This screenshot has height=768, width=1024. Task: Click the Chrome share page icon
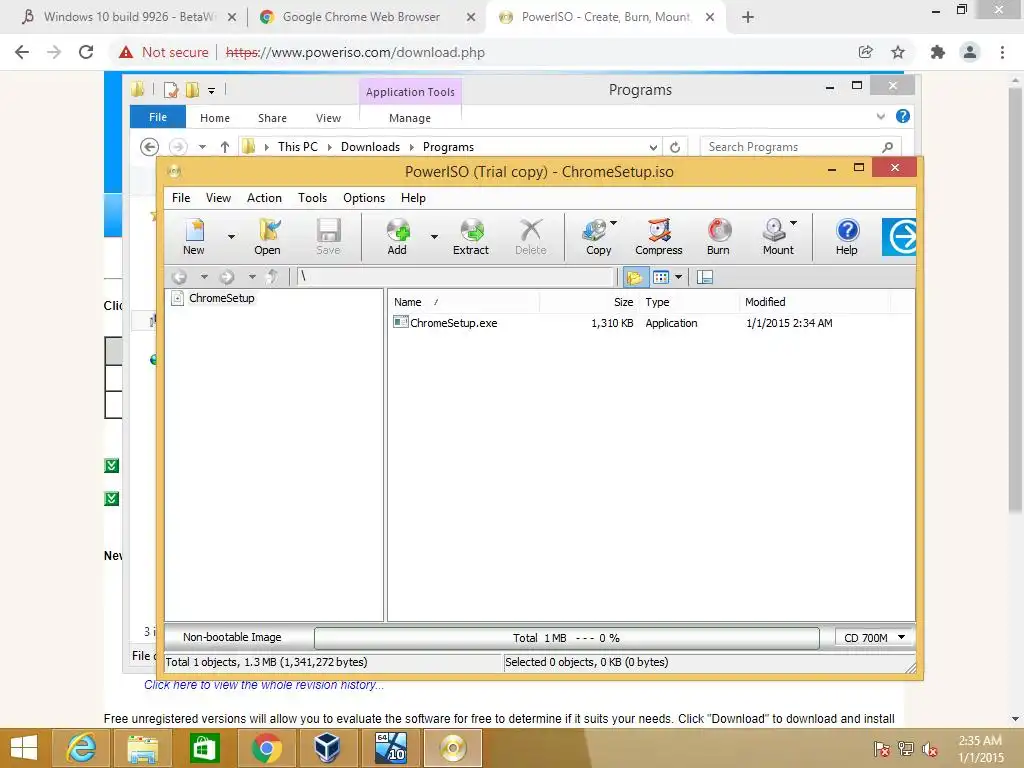tap(866, 52)
